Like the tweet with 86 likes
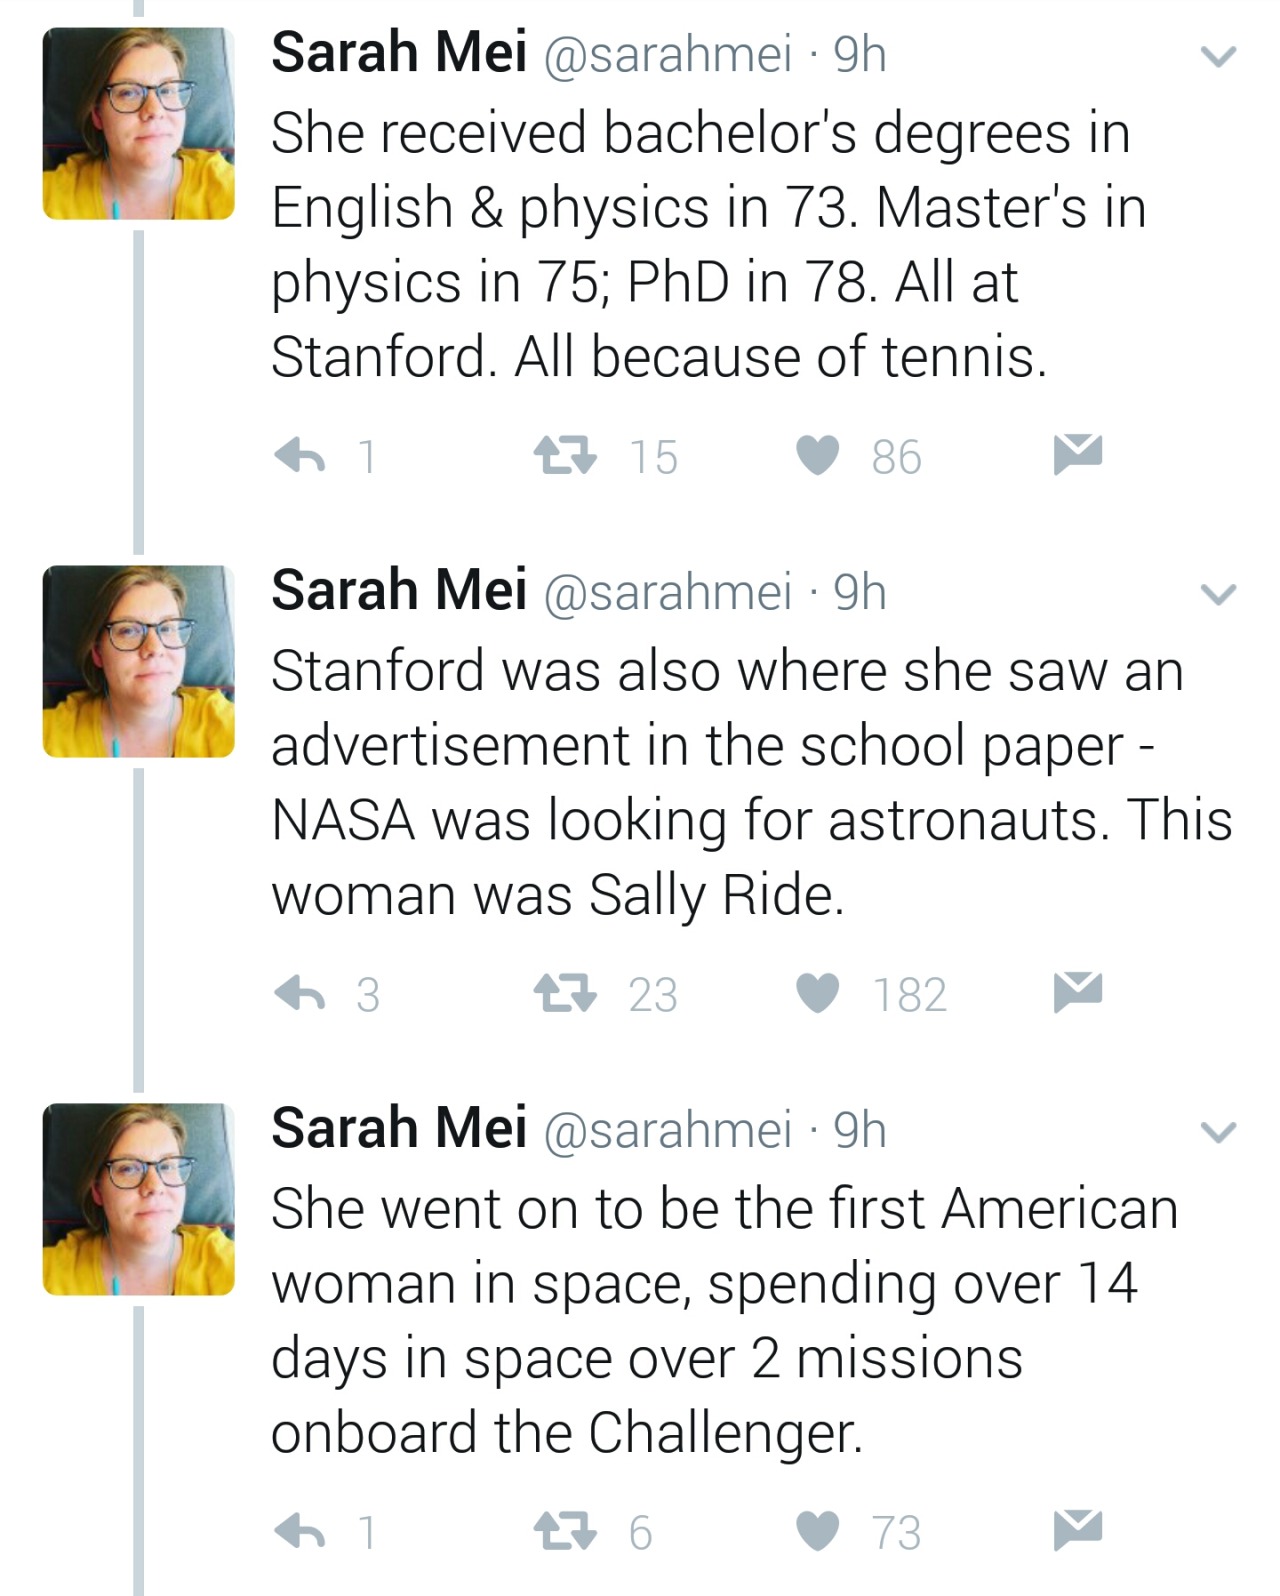 pos(818,456)
